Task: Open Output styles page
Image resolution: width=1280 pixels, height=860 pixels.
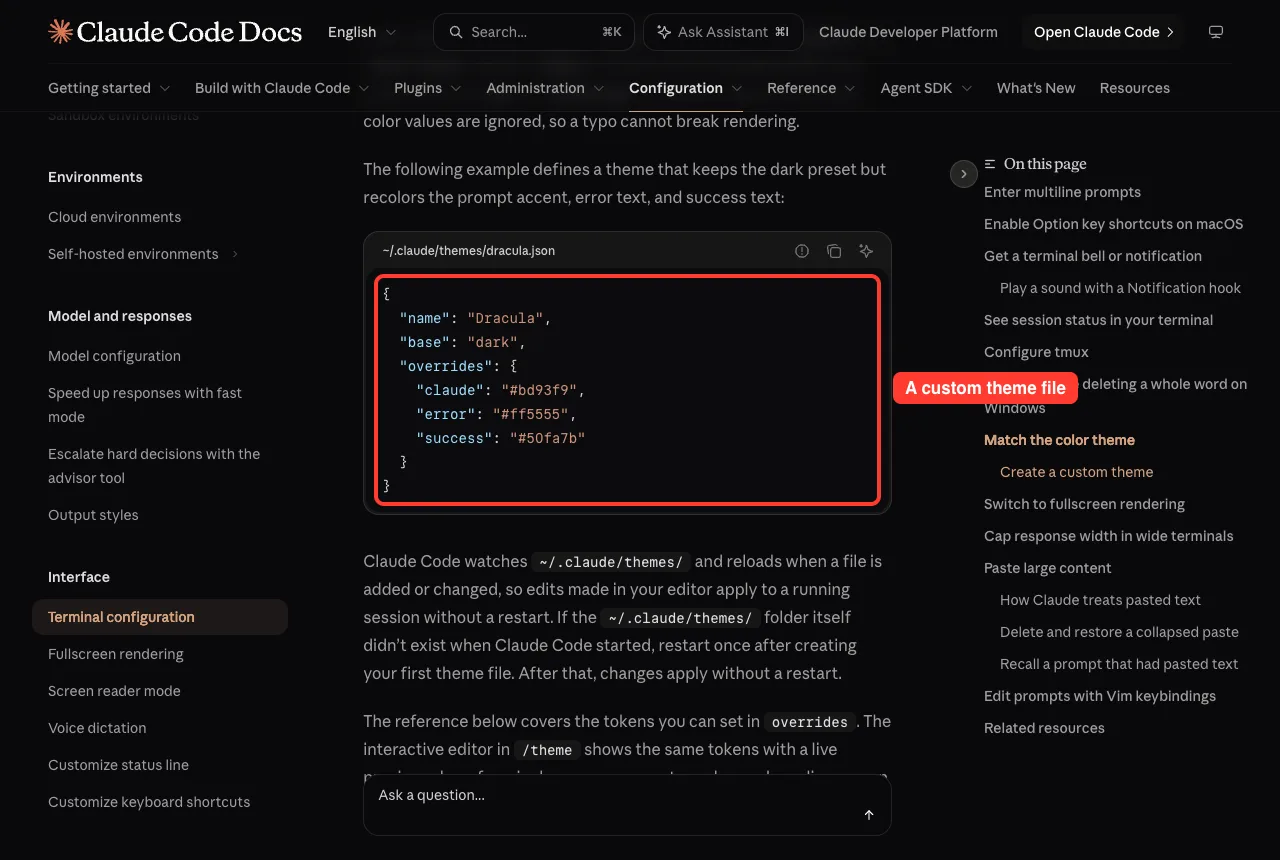Action: pos(93,515)
